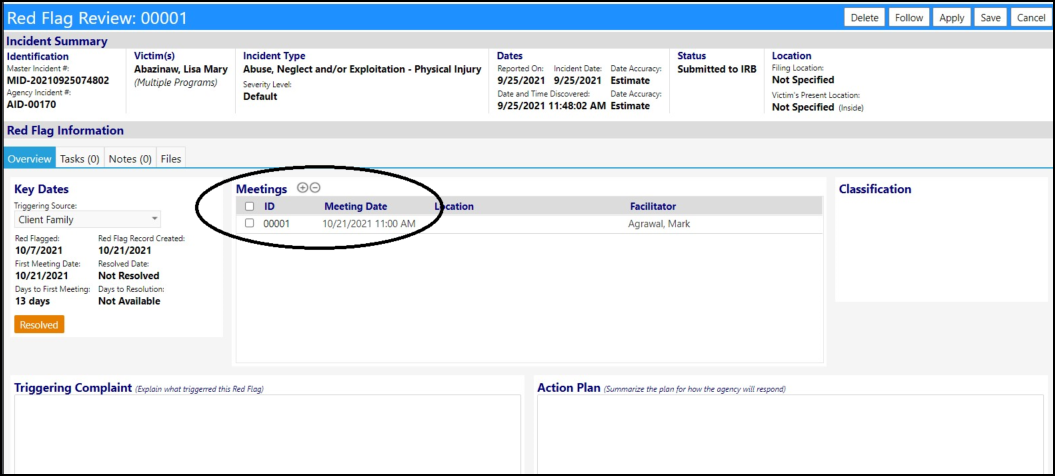
Task: Click the Submitted to IRB status
Action: [717, 69]
